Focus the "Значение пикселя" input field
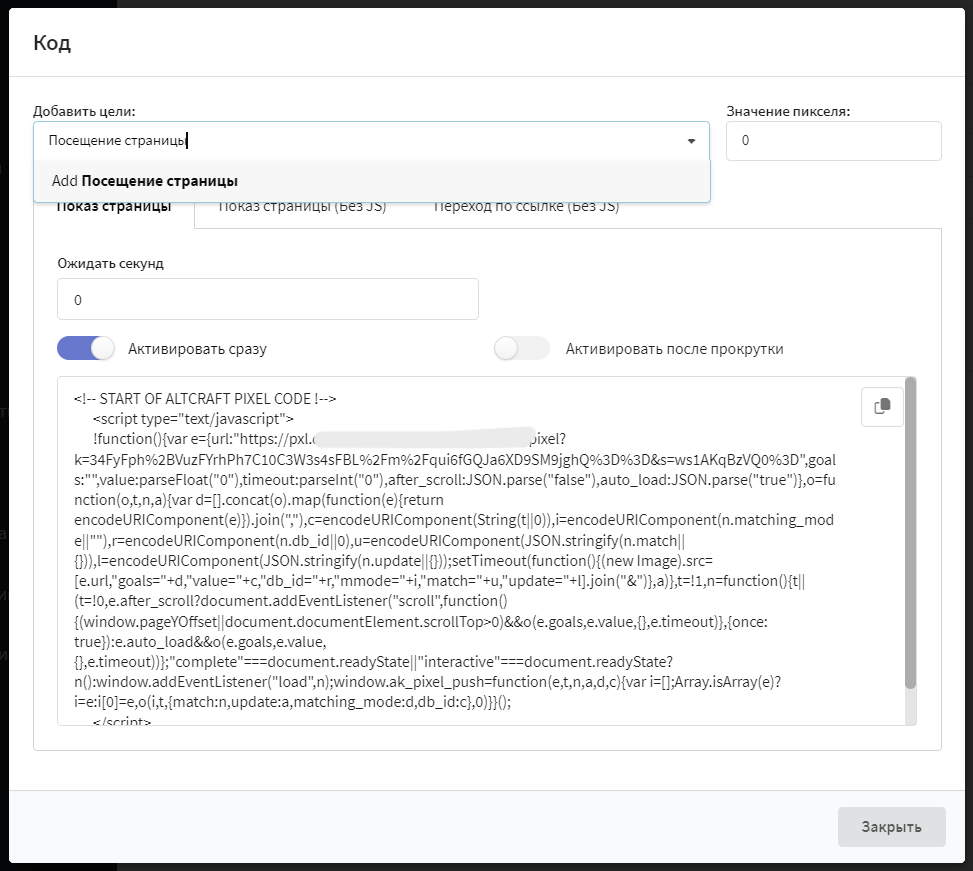The width and height of the screenshot is (973, 871). pos(833,141)
